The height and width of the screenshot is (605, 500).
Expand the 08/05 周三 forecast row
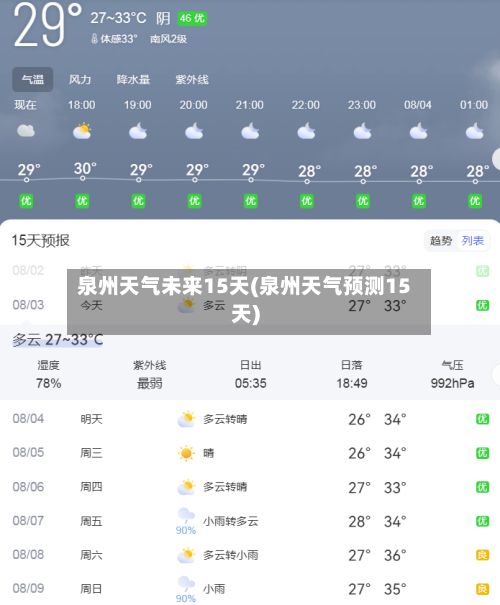(250, 453)
